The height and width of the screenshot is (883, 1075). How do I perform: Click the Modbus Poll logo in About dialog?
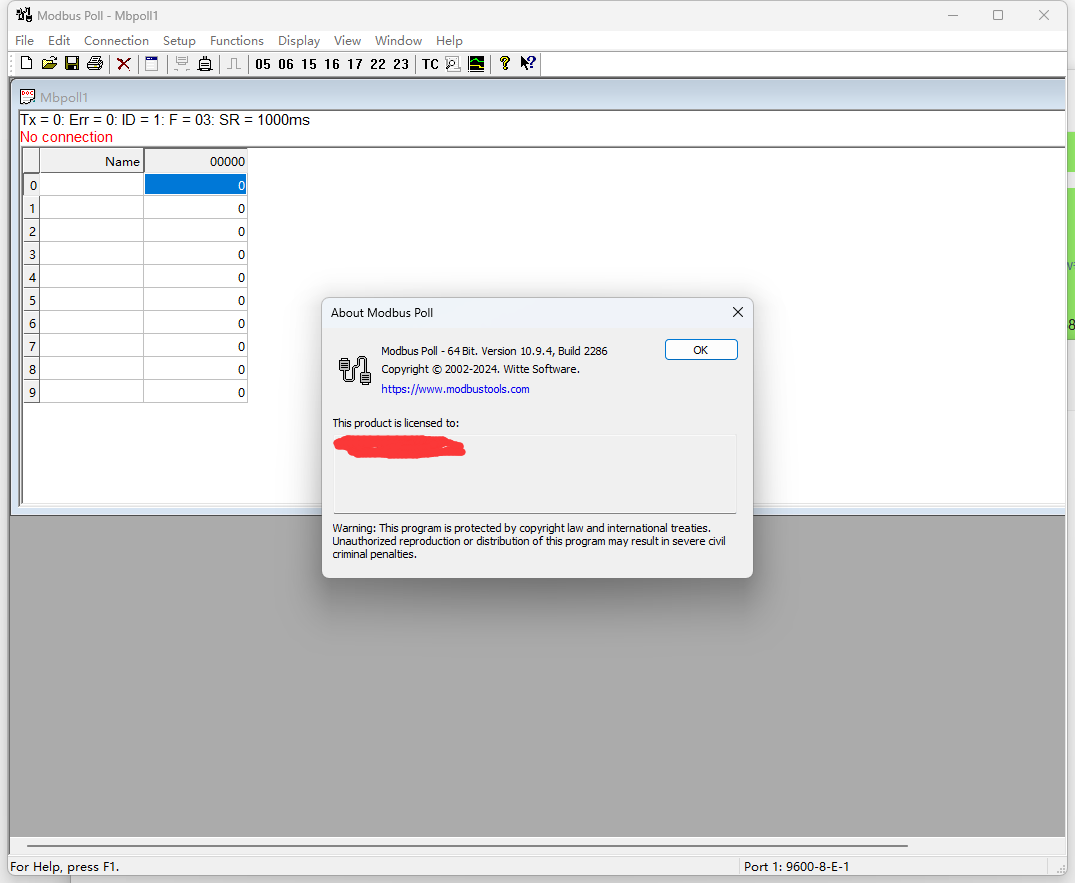[355, 370]
